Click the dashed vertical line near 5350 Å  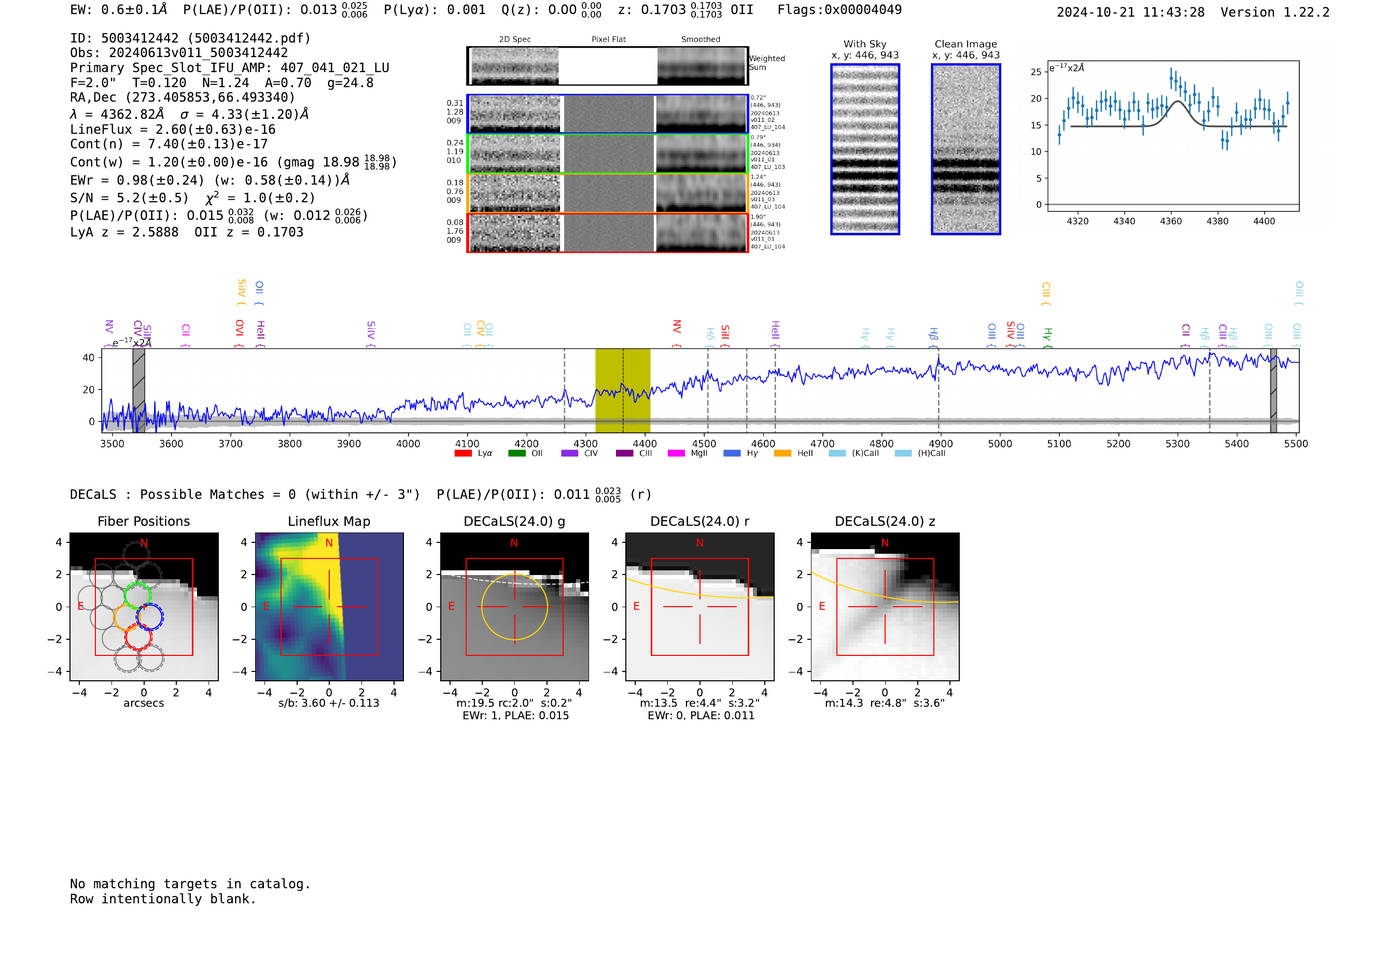[x=1210, y=390]
